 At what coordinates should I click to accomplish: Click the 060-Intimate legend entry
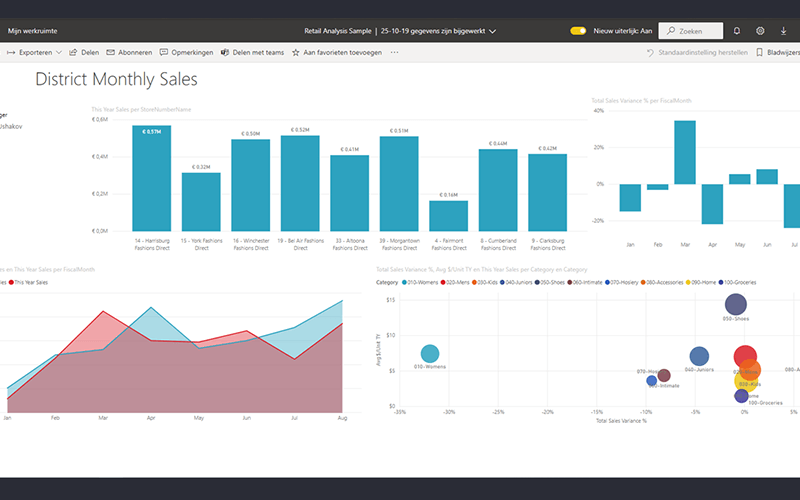[x=585, y=282]
